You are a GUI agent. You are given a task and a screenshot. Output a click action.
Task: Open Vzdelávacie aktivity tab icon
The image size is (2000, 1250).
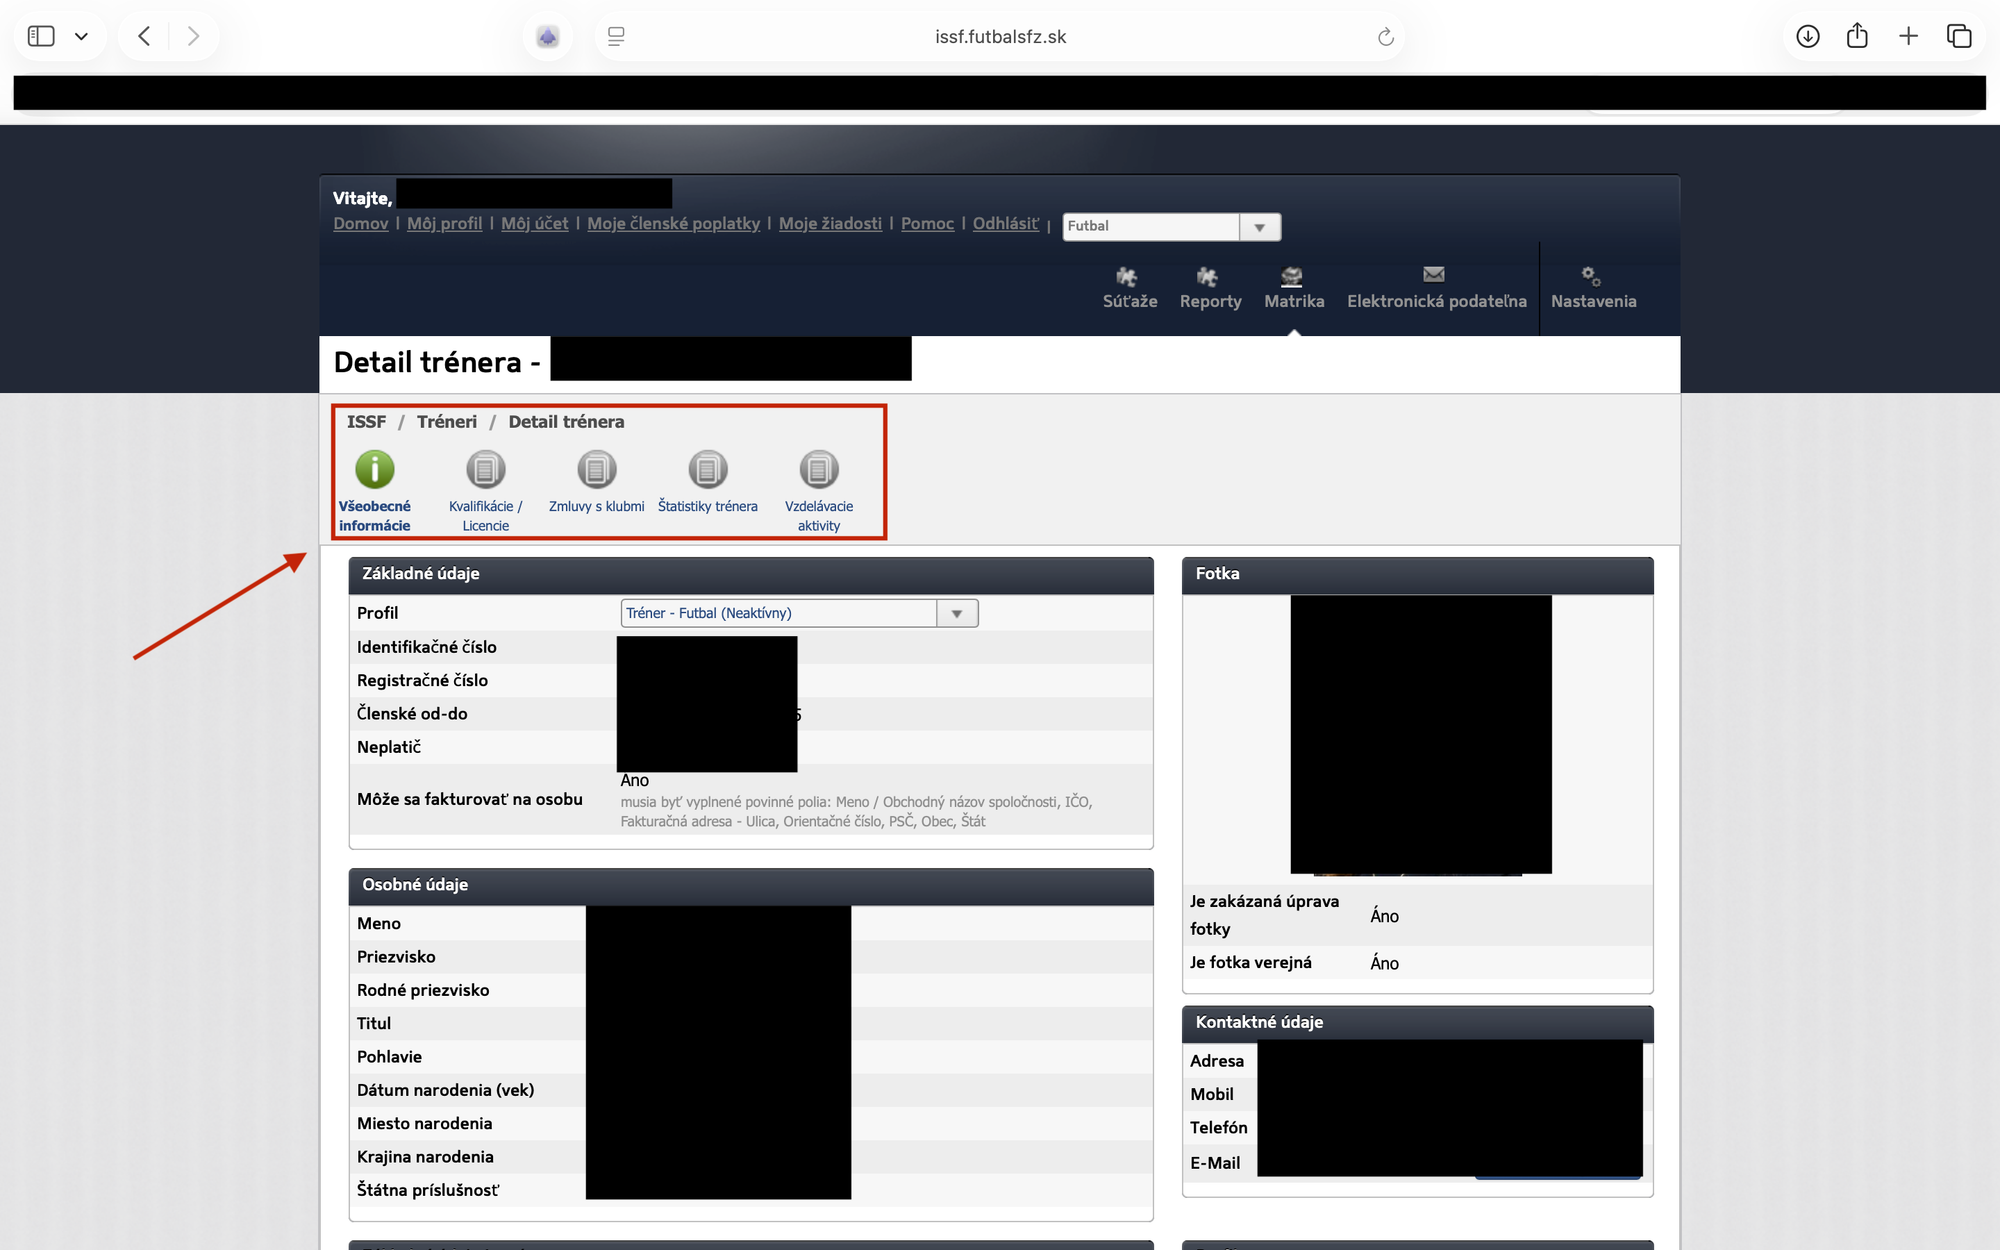tap(819, 470)
